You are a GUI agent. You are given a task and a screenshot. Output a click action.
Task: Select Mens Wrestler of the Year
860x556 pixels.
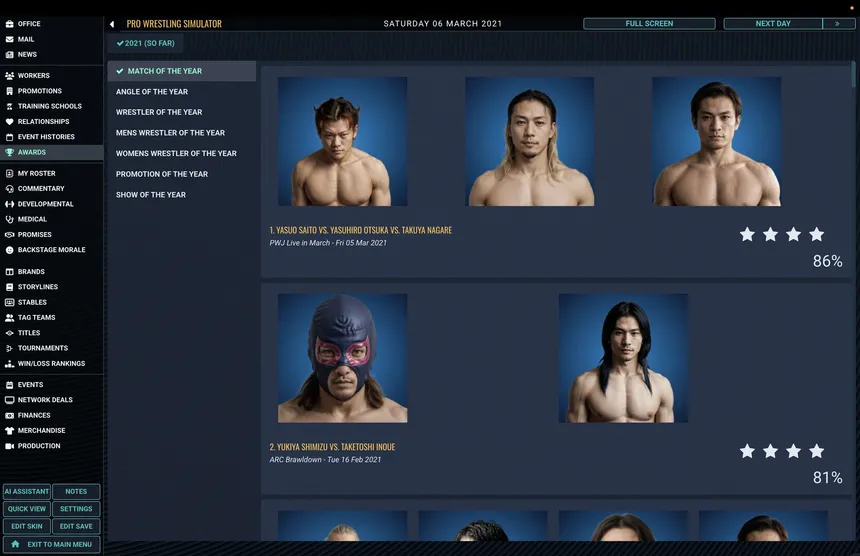170,133
